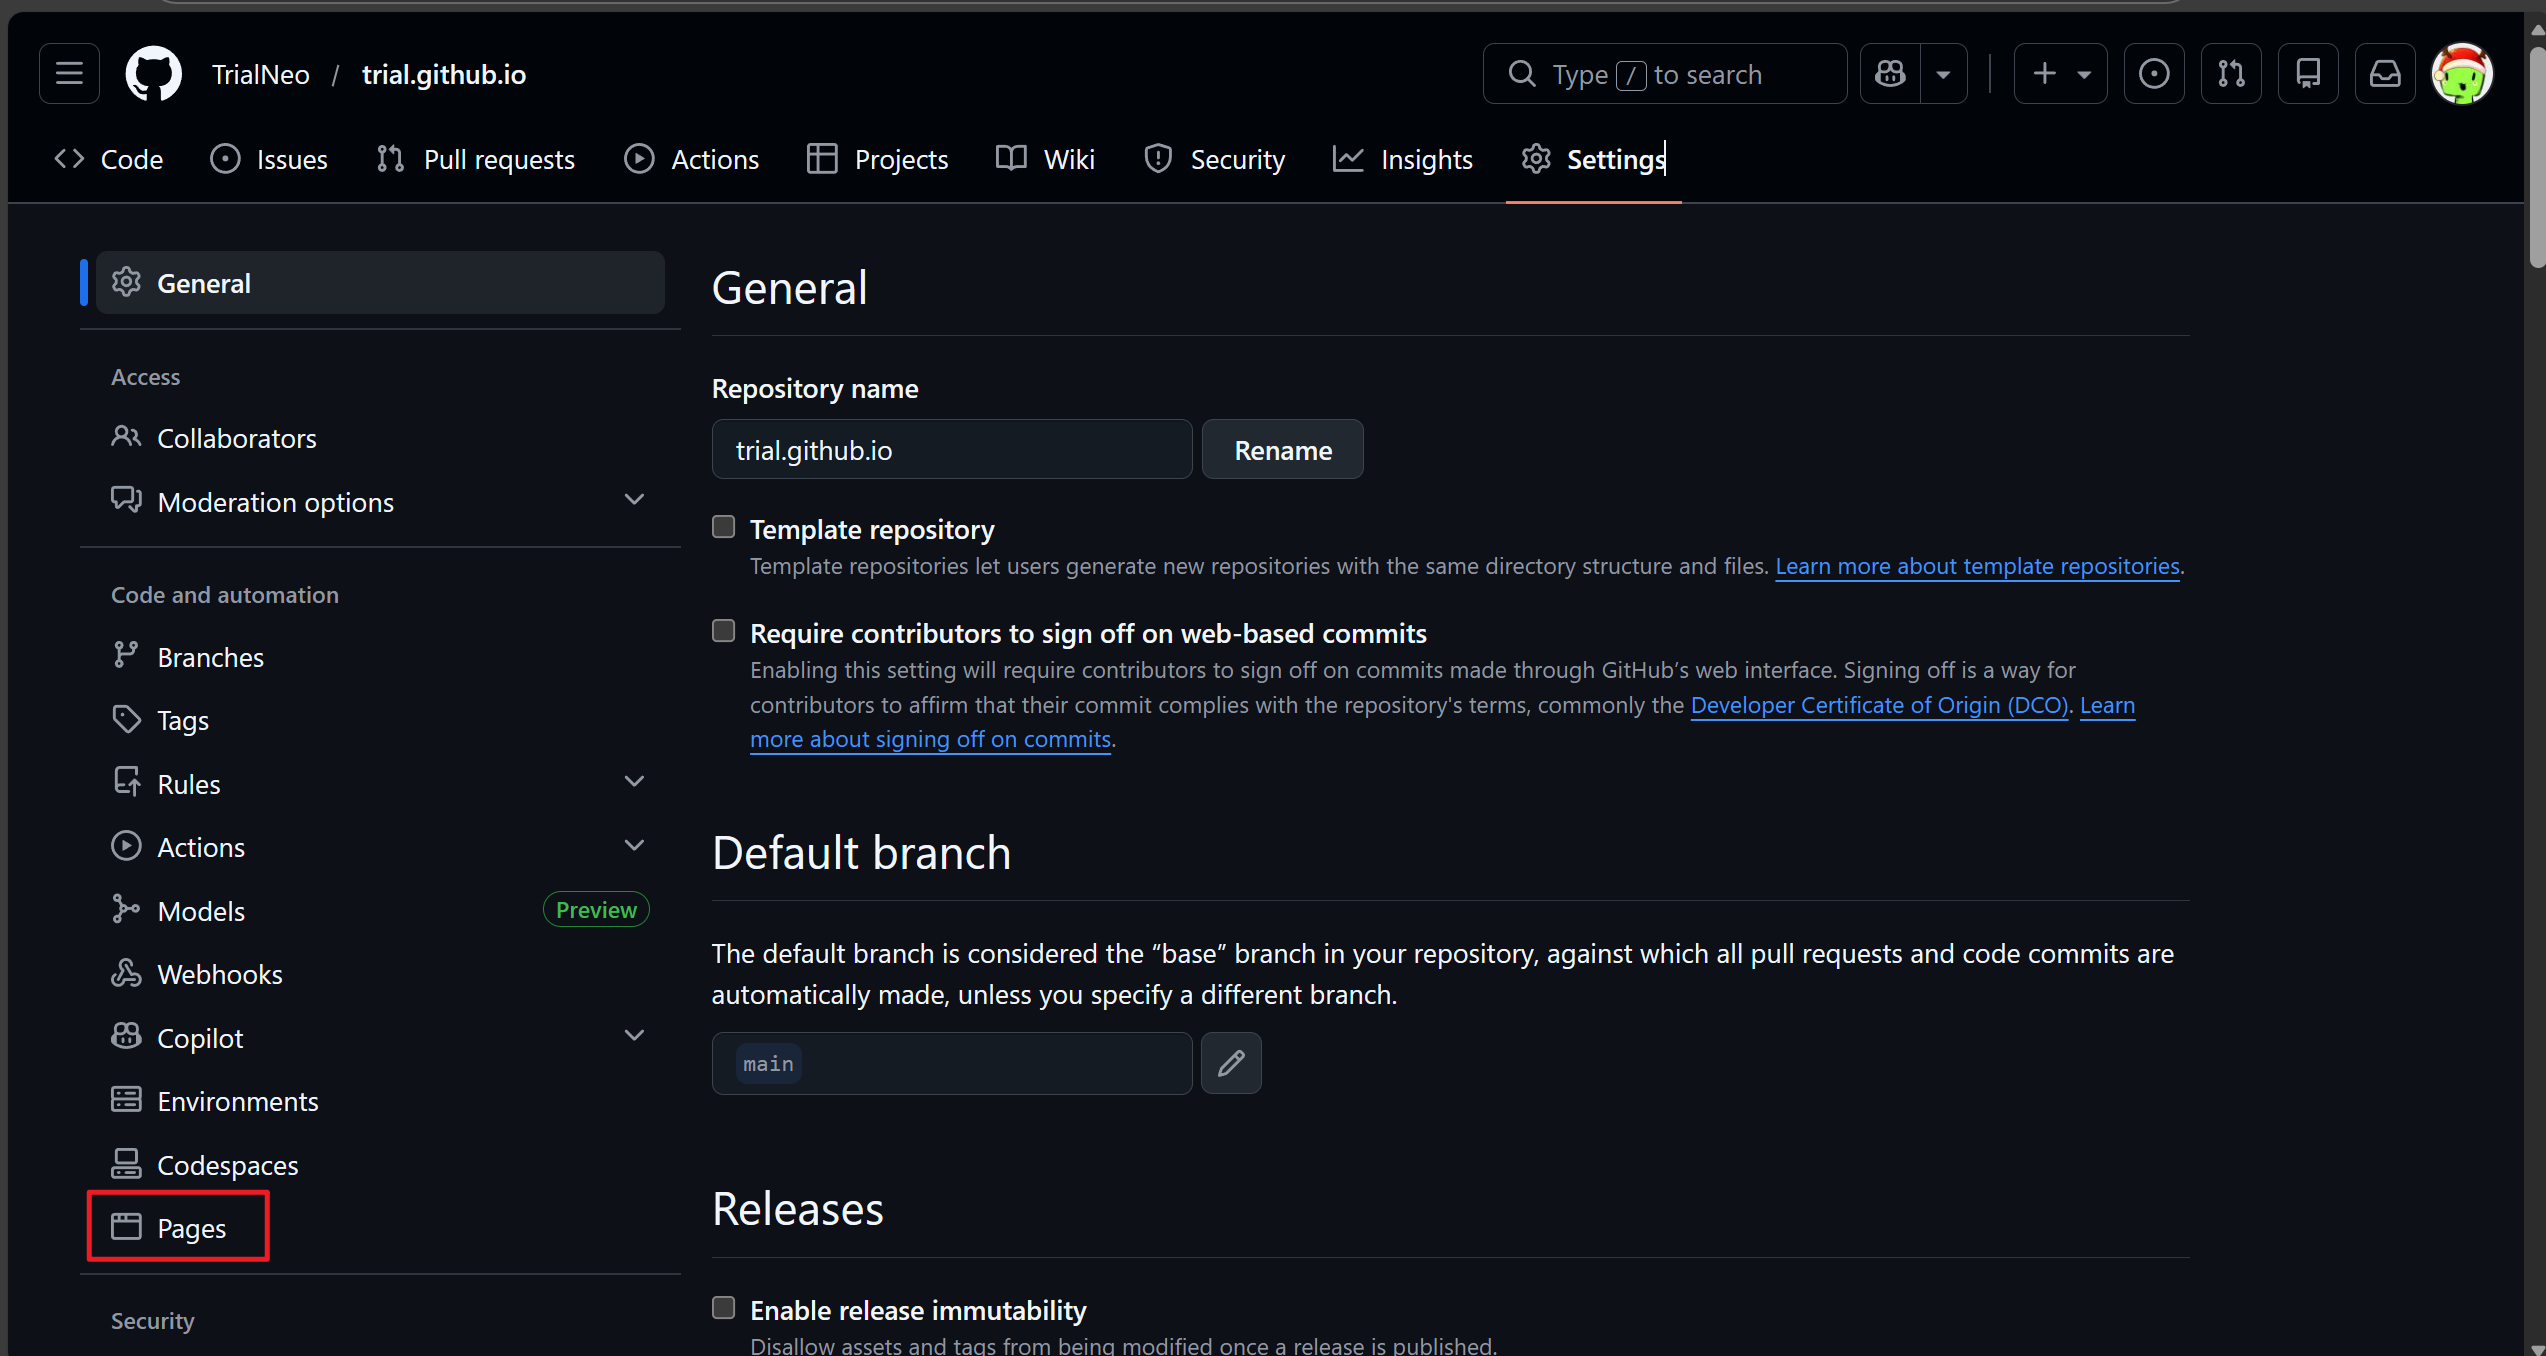Screen dimensions: 2546x1356
Task: Enable the Template repository checkbox
Action: click(723, 527)
